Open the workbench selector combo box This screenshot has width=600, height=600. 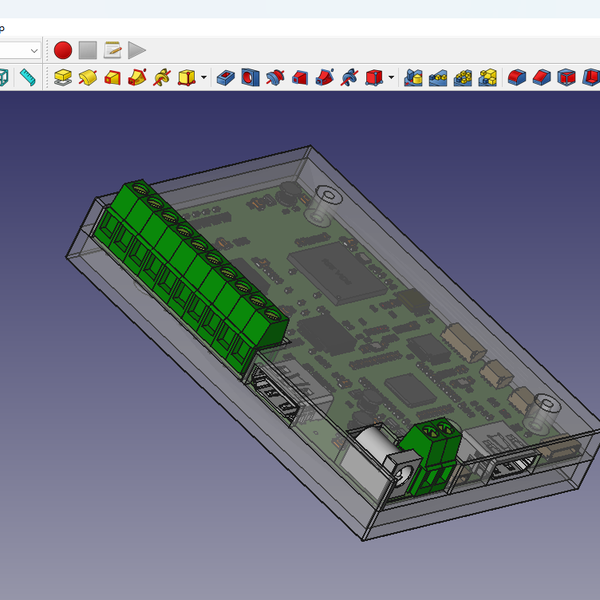20,49
